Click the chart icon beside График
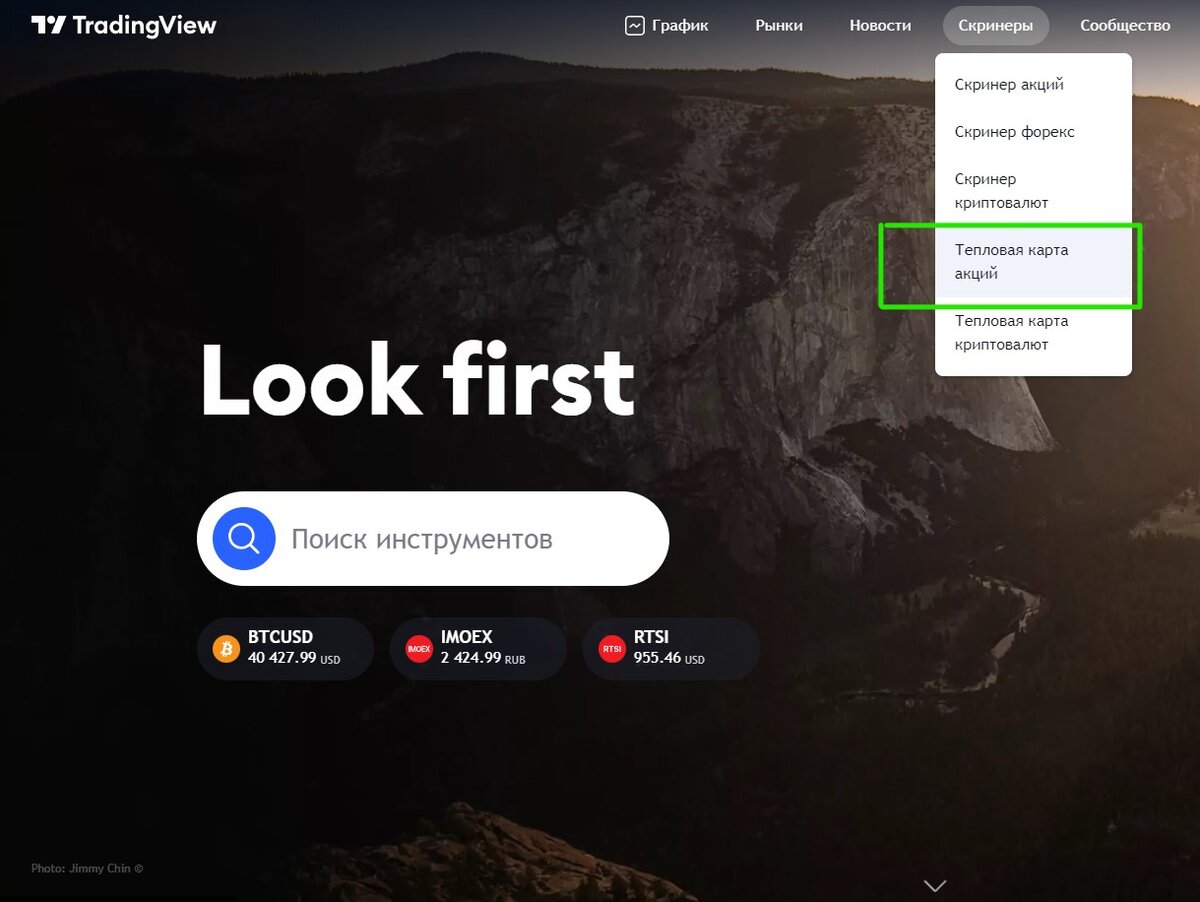This screenshot has height=902, width=1200. [x=635, y=26]
